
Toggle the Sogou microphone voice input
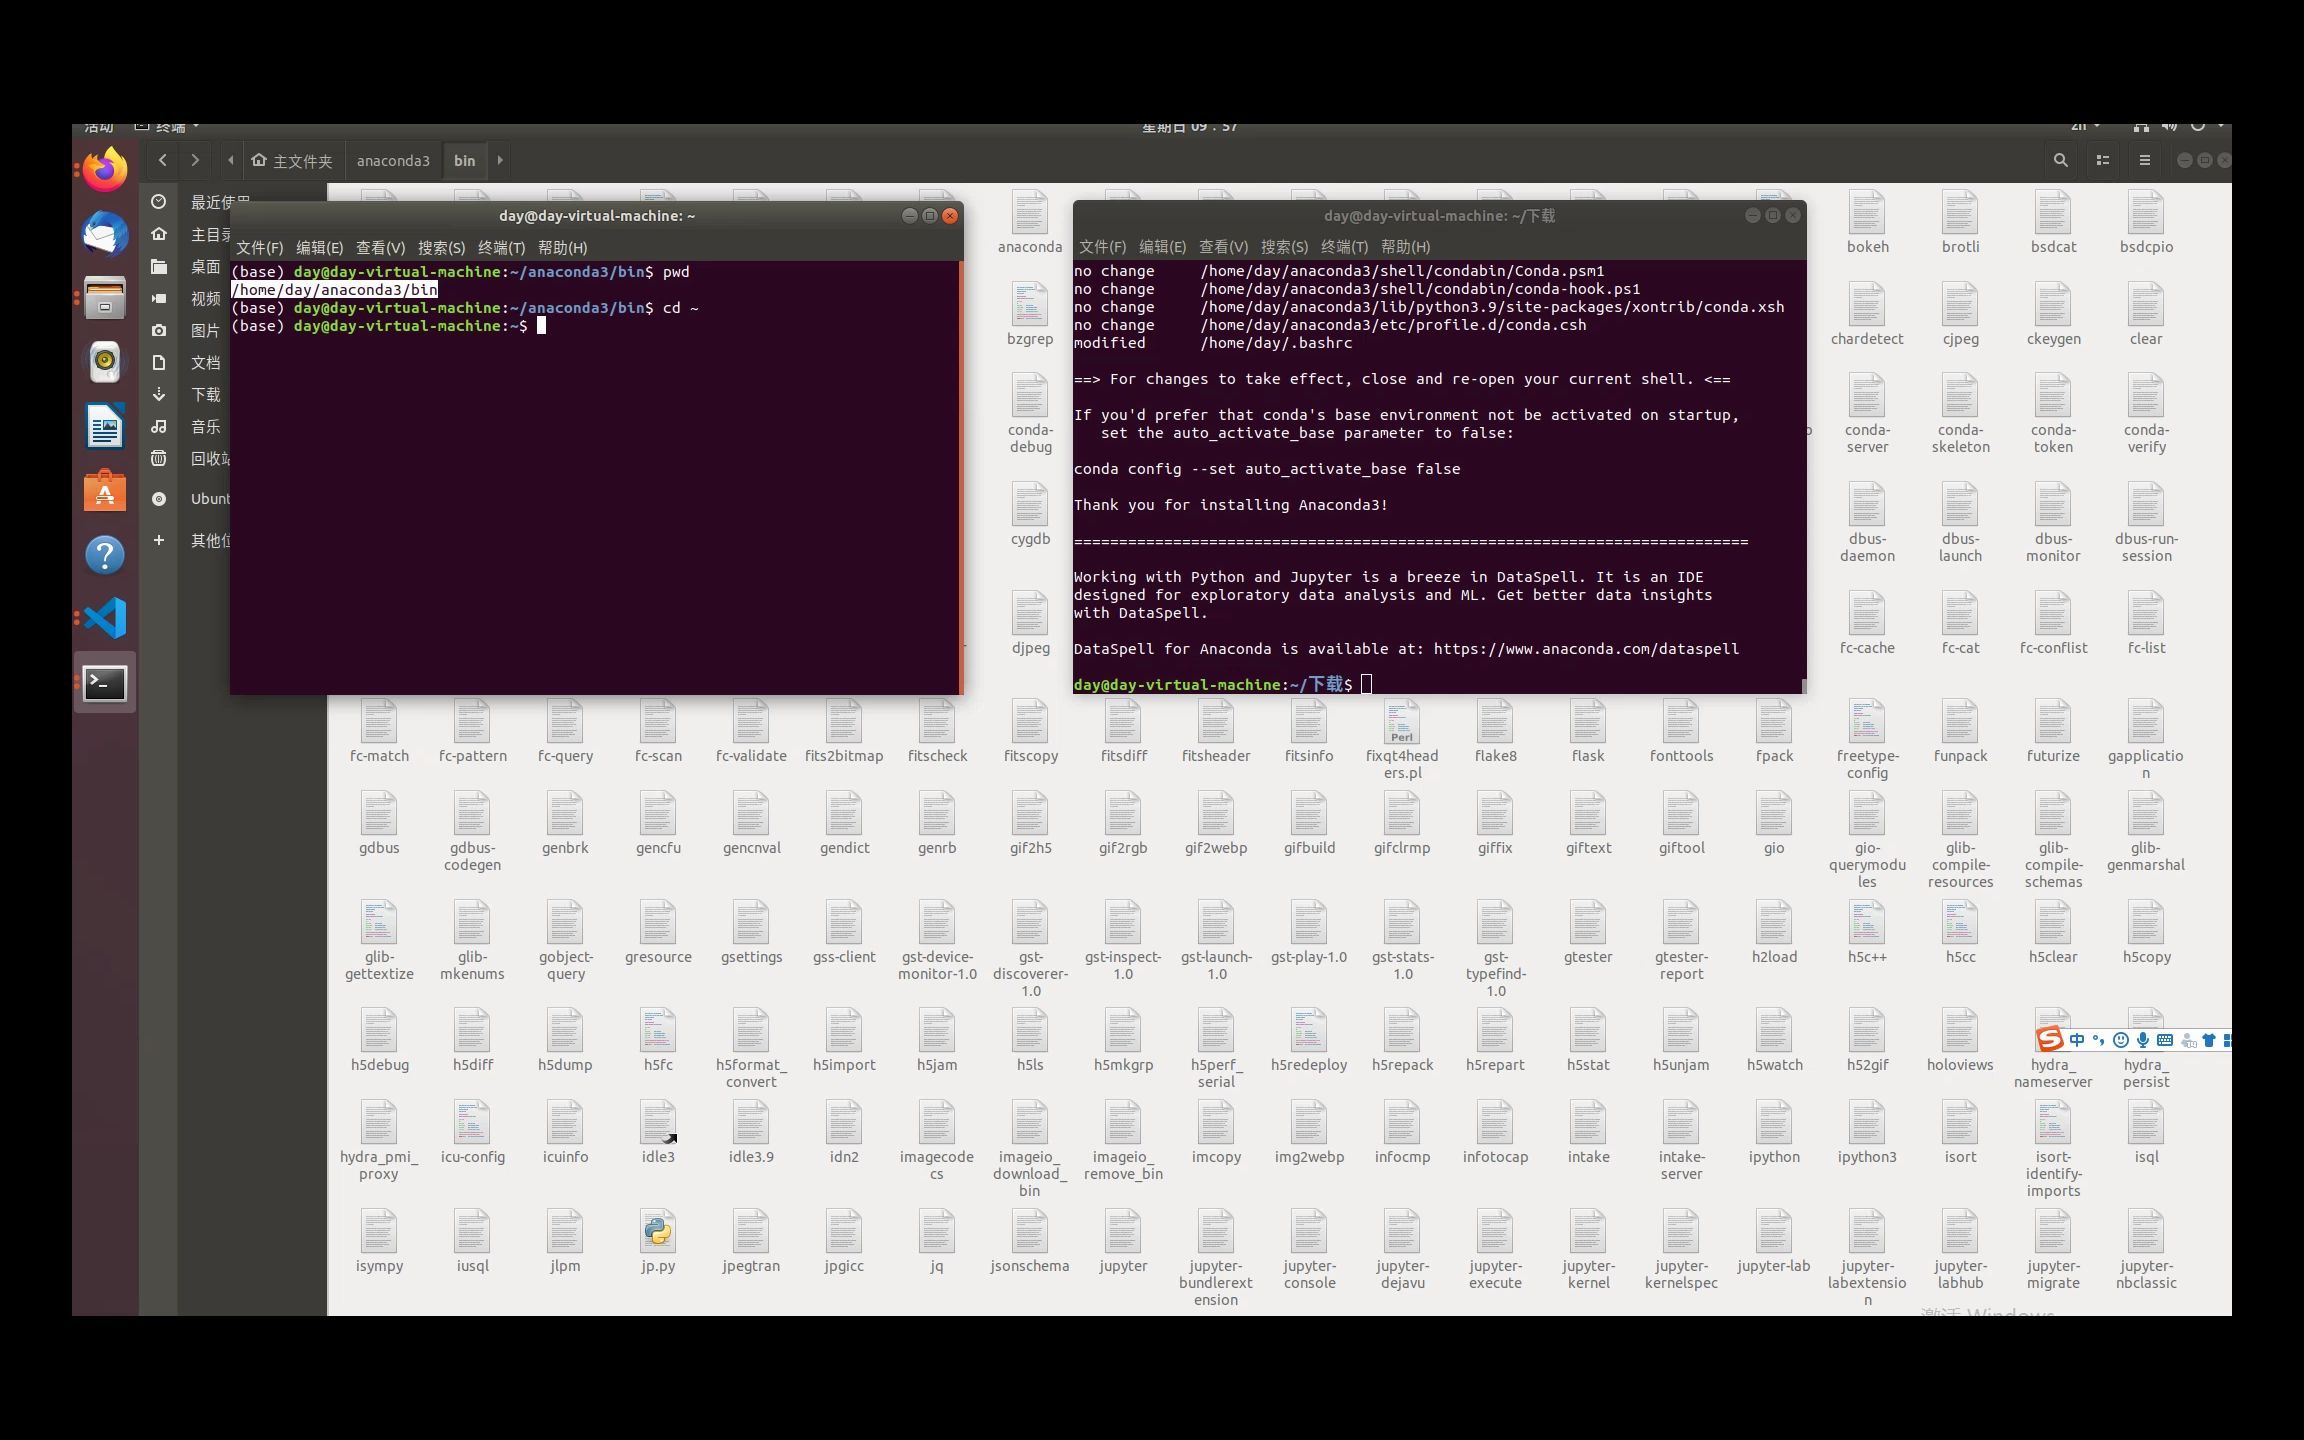pos(2143,1040)
